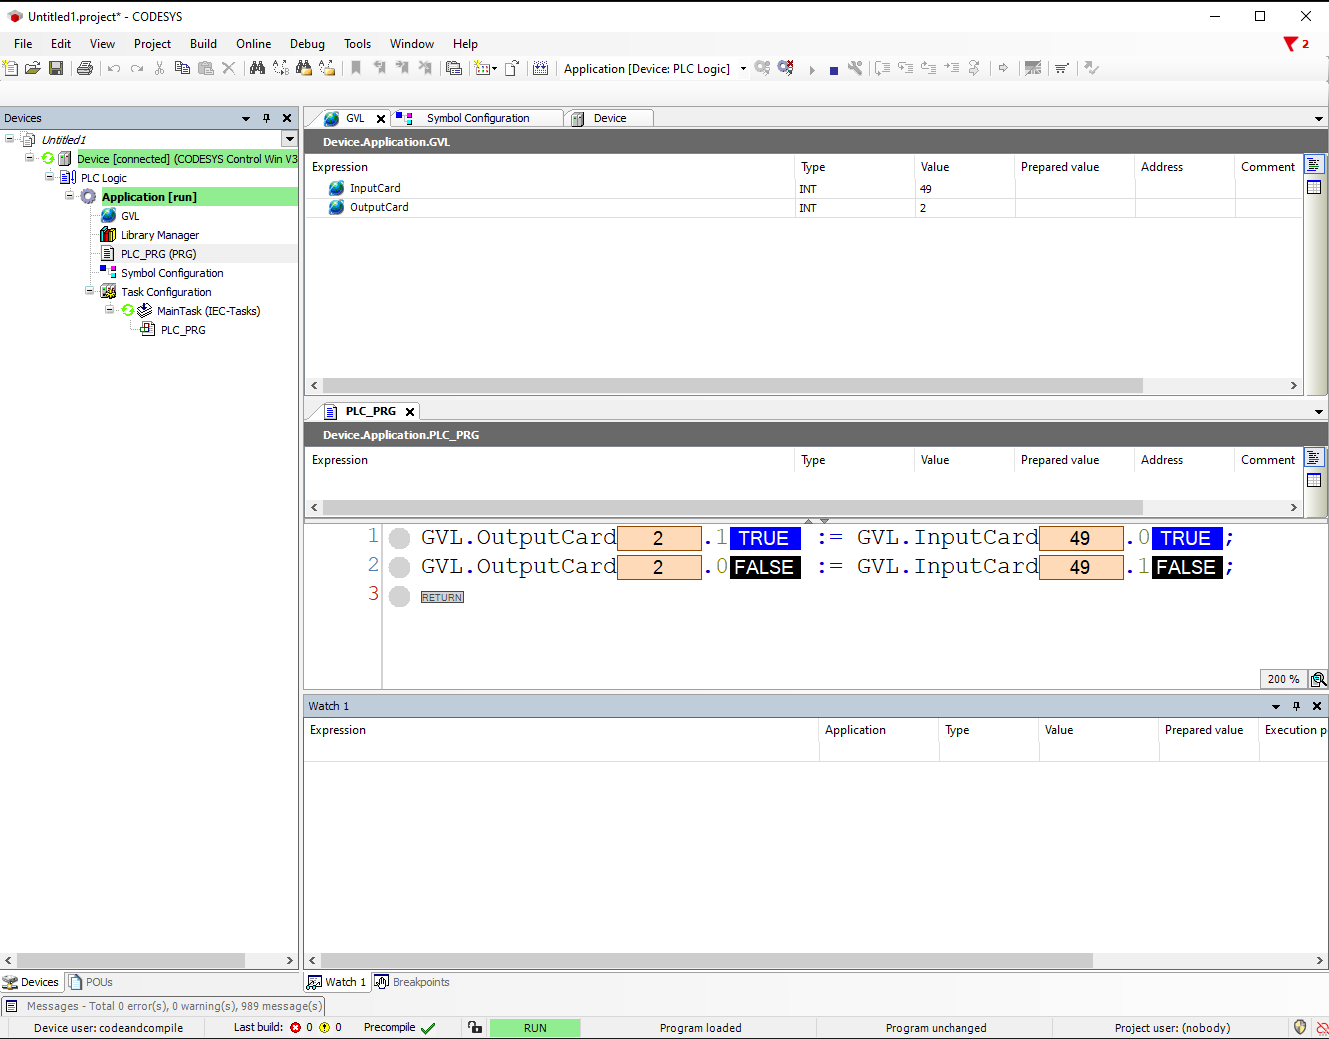Click the Logout disconnect toolbar icon
Image resolution: width=1329 pixels, height=1039 pixels.
point(786,68)
